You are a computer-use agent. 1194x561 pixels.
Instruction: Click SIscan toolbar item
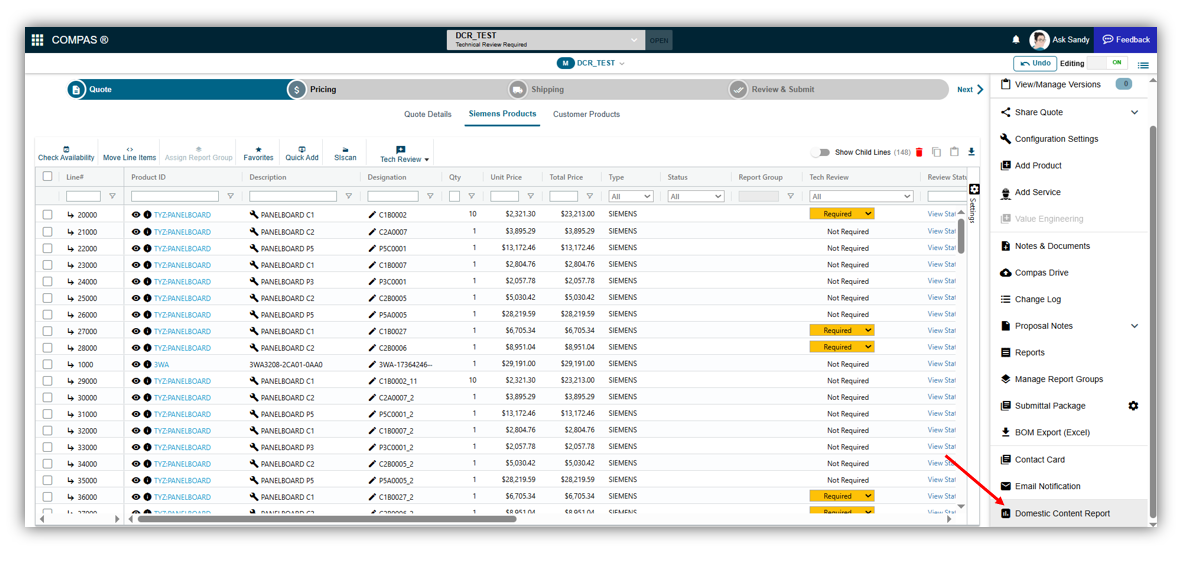(345, 154)
